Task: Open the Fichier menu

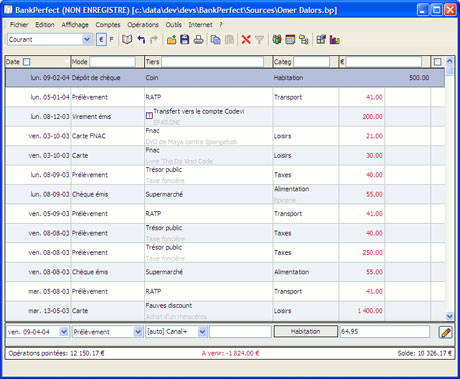Action: tap(19, 25)
